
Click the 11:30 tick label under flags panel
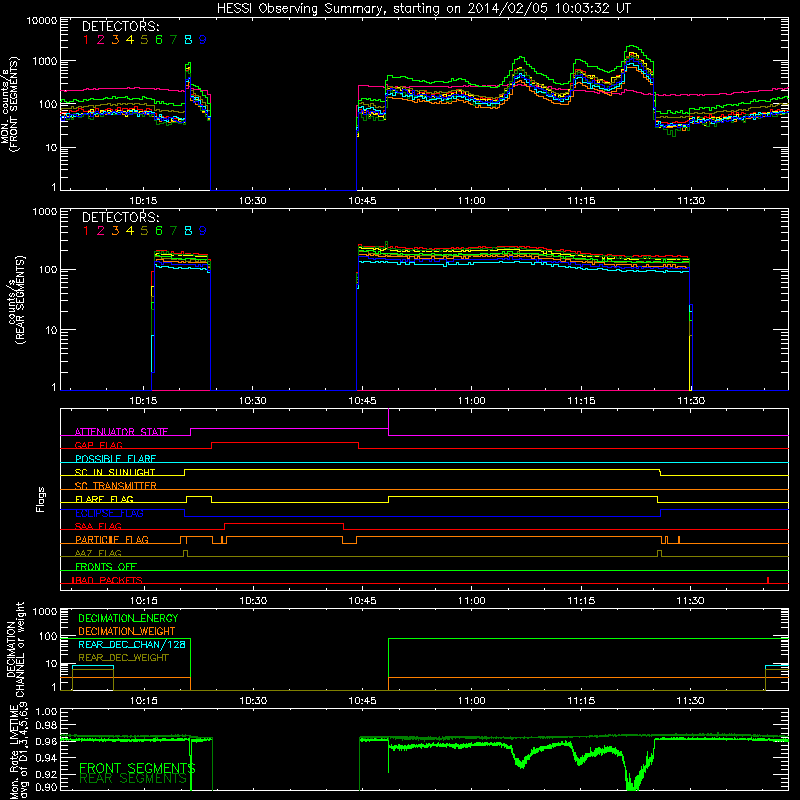[690, 601]
